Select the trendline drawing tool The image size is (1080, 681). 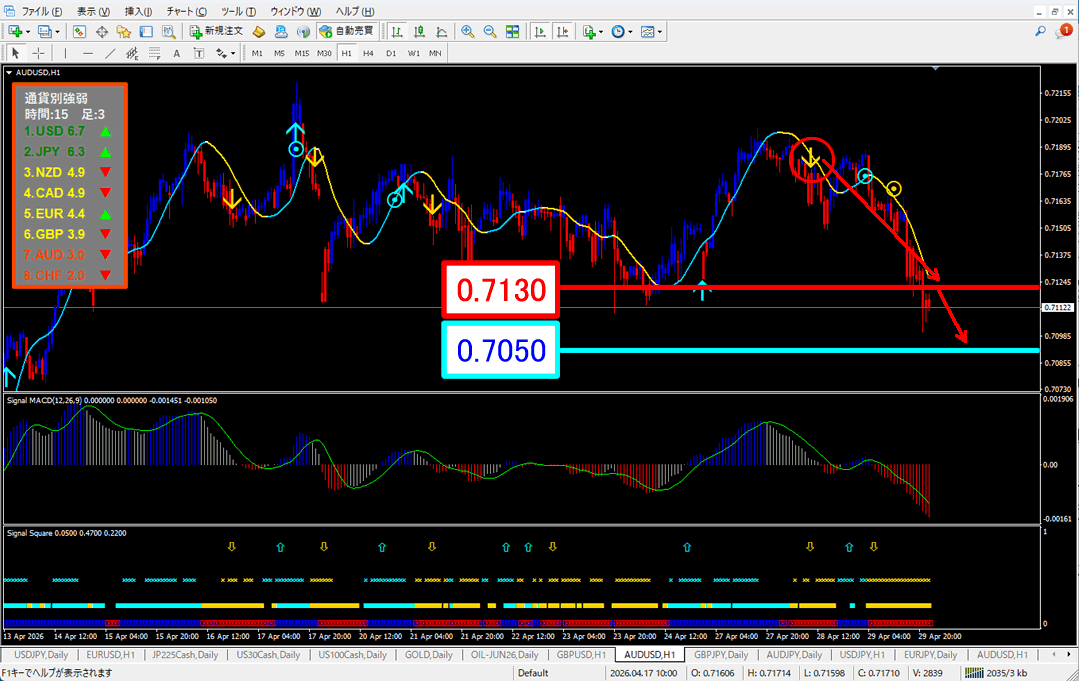(111, 53)
